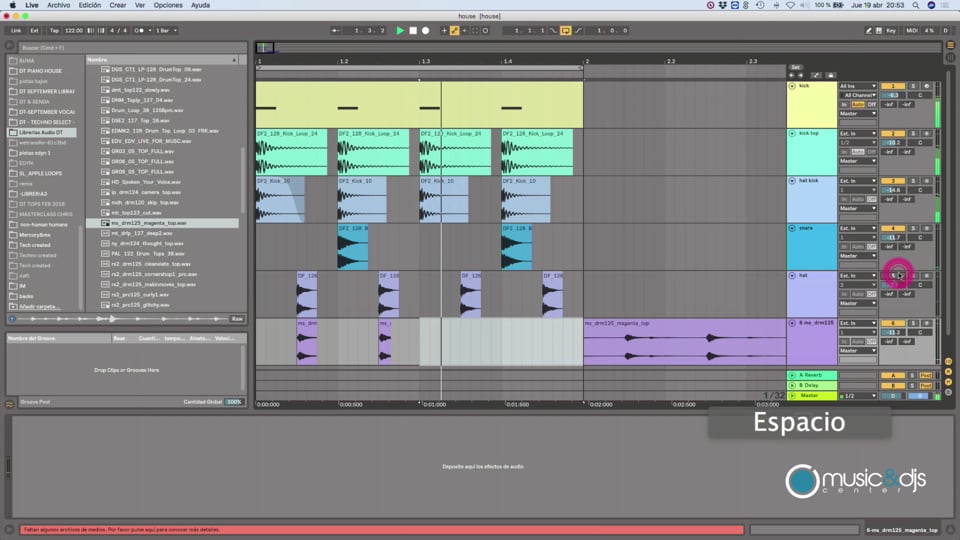Open the Crear menu

[x=118, y=5]
